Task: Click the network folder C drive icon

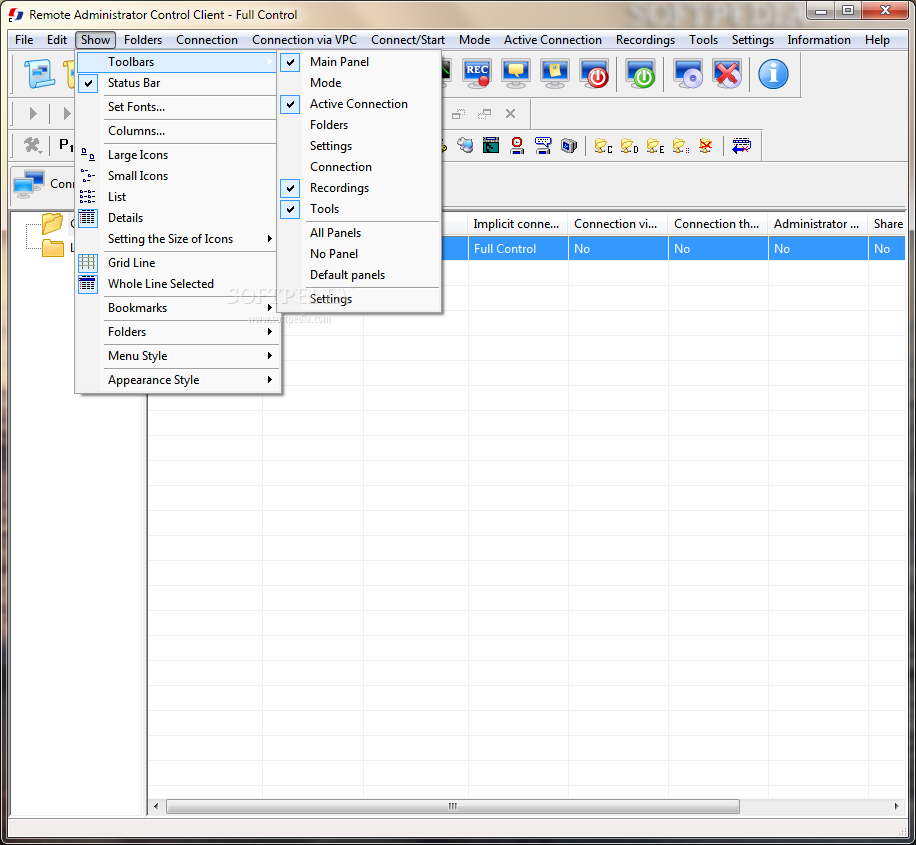Action: 603,146
